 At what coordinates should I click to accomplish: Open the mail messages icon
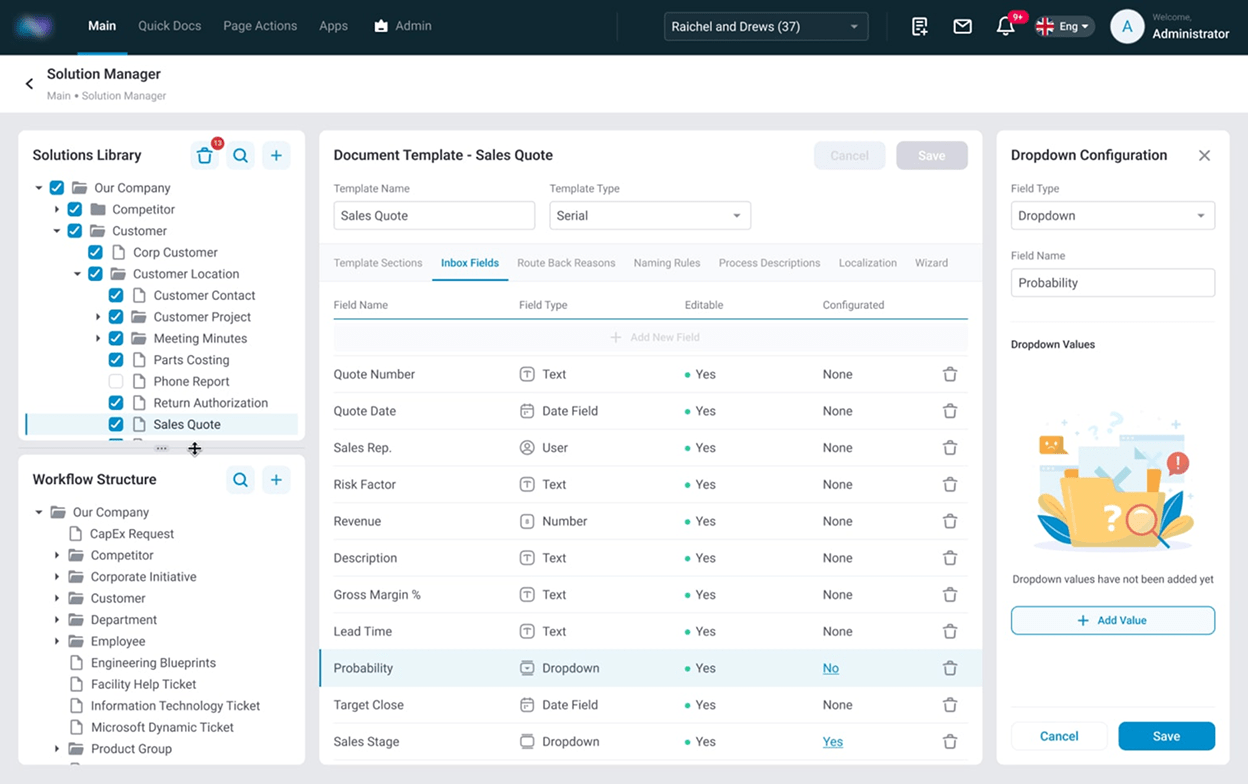[962, 26]
